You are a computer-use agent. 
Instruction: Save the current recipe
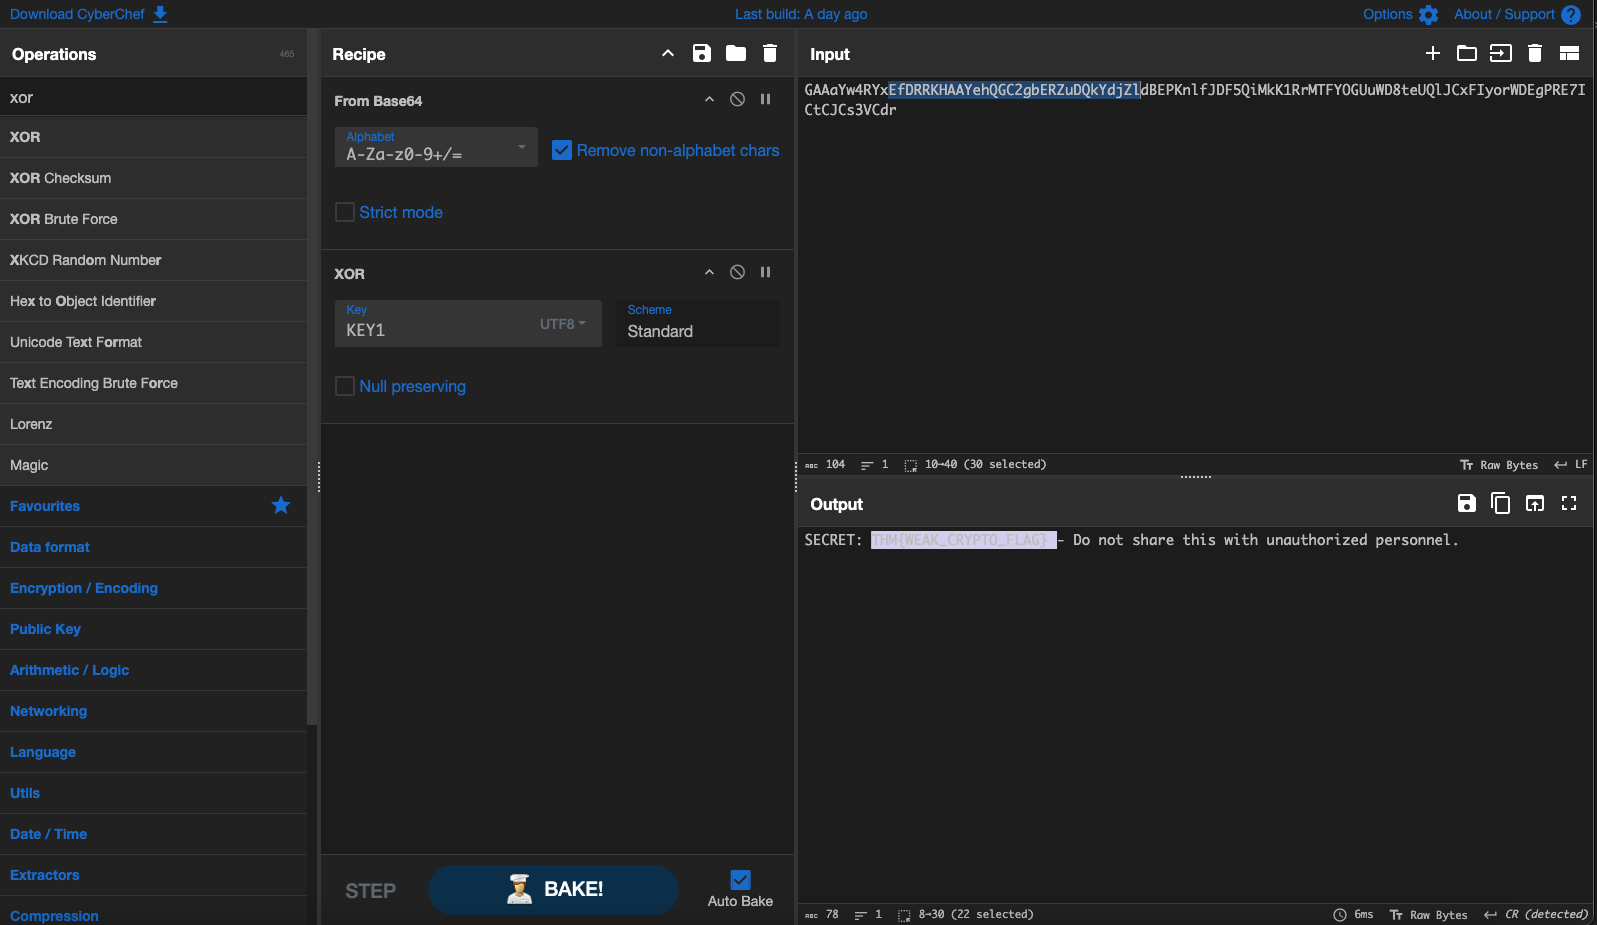pyautogui.click(x=701, y=54)
